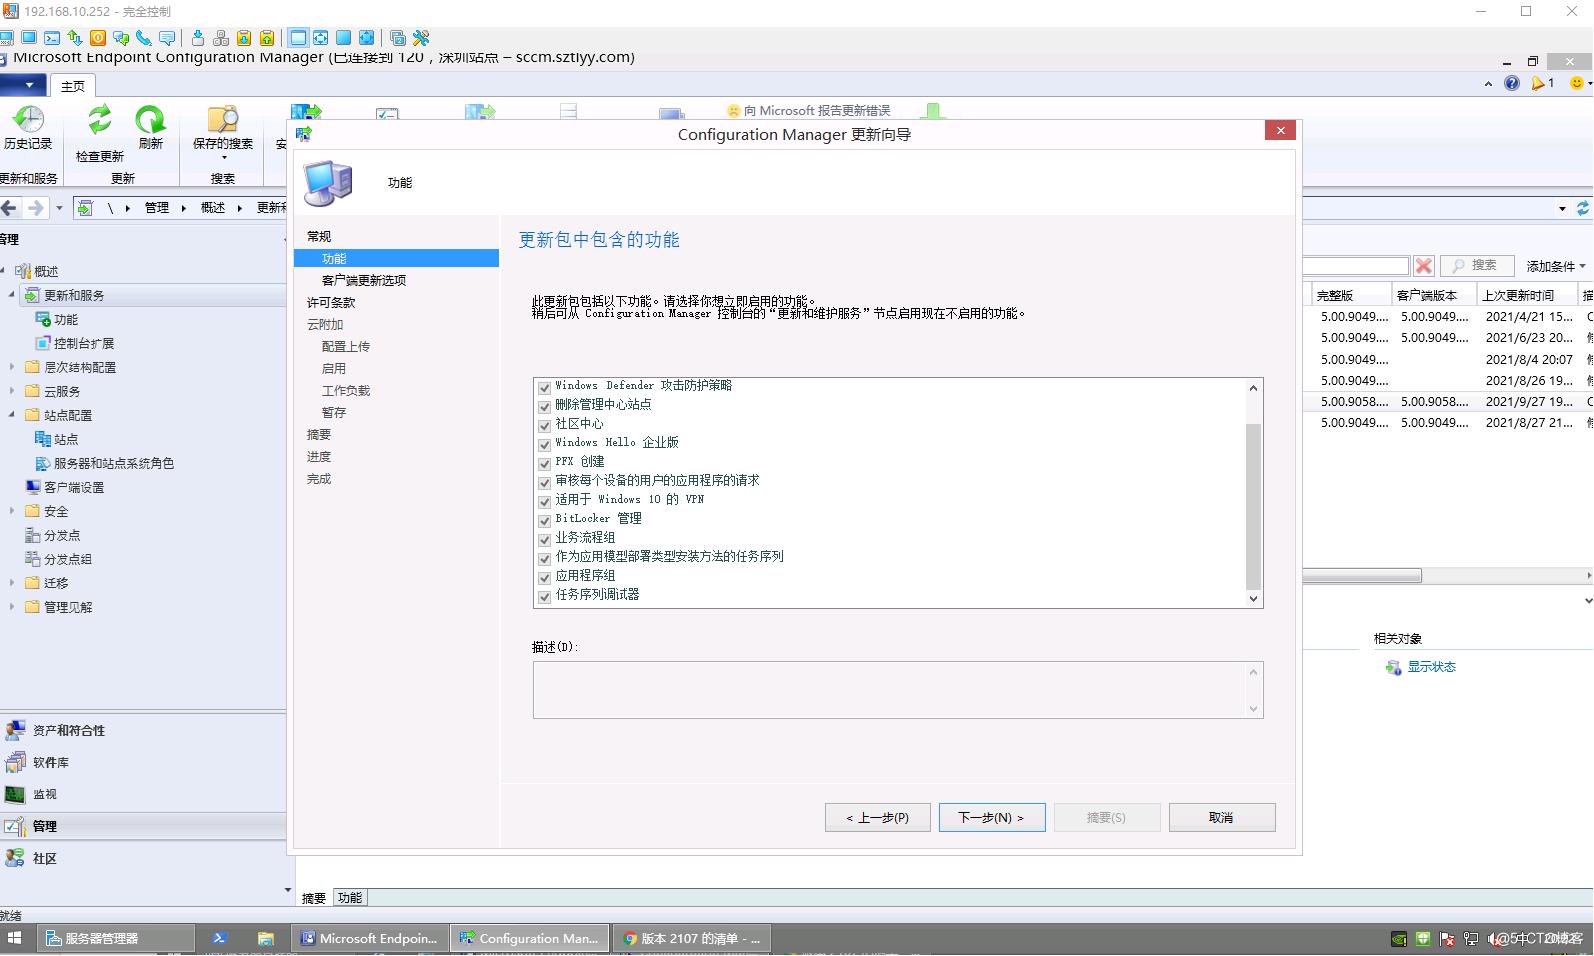Expand 安全 tree node

(x=12, y=511)
